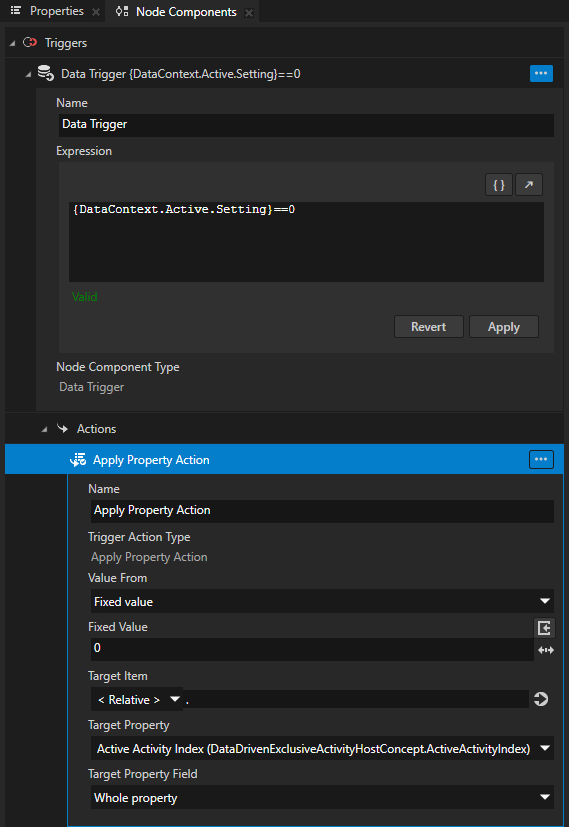569x827 pixels.
Task: Close the Node Components tab
Action: click(249, 13)
